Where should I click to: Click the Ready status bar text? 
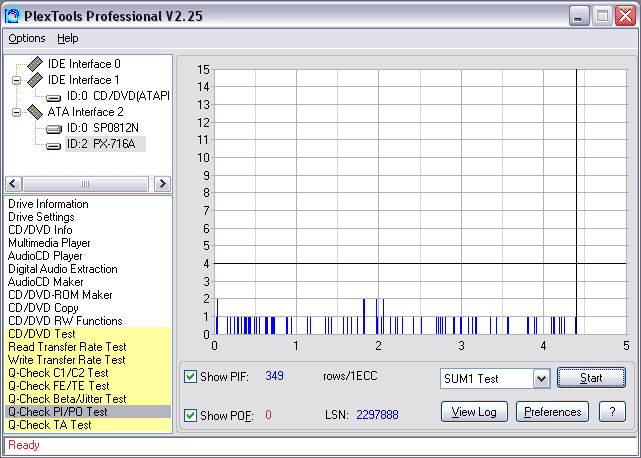(24, 445)
